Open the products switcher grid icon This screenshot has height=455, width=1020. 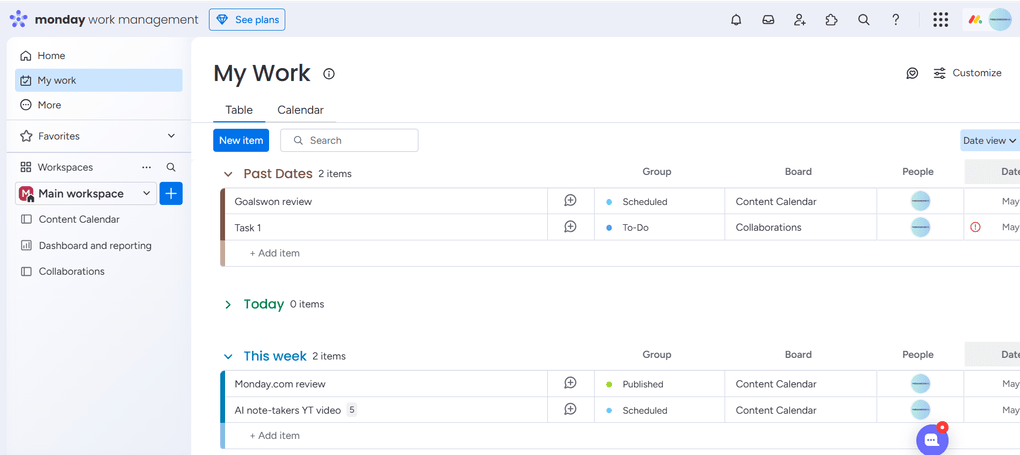point(940,20)
